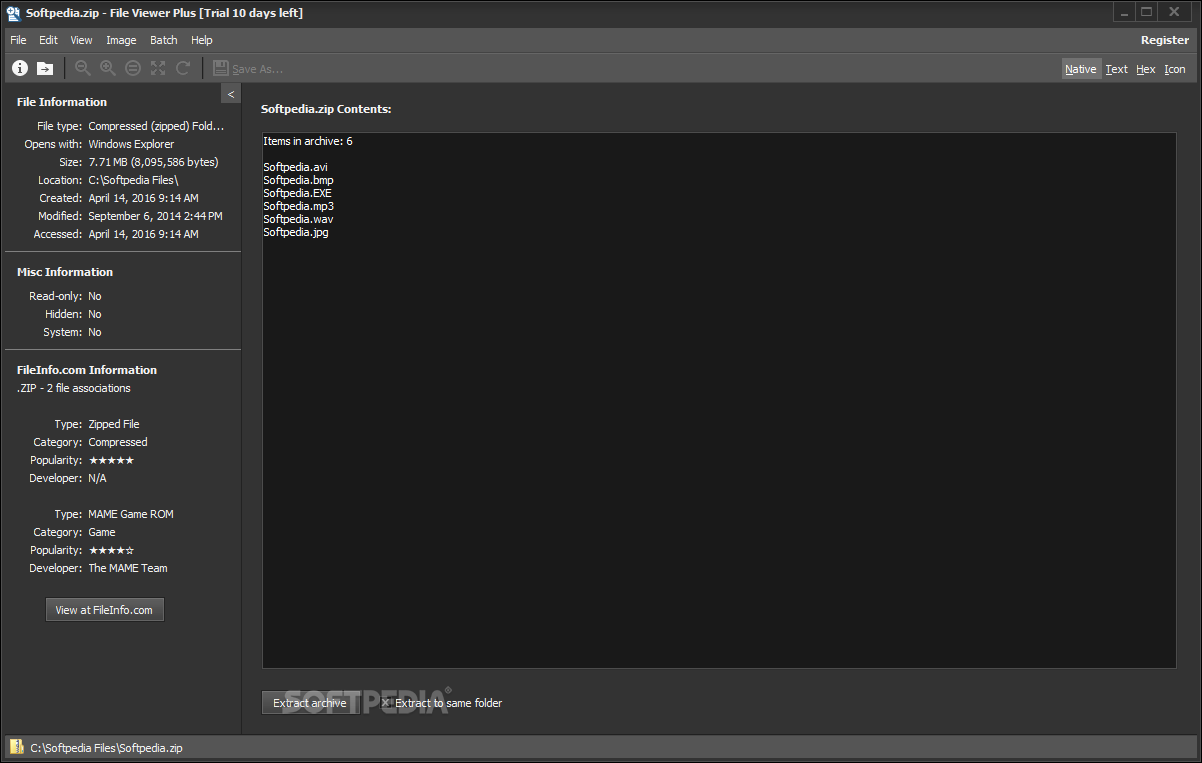1202x763 pixels.
Task: Maximize the File Viewer Plus window
Action: pyautogui.click(x=1147, y=12)
